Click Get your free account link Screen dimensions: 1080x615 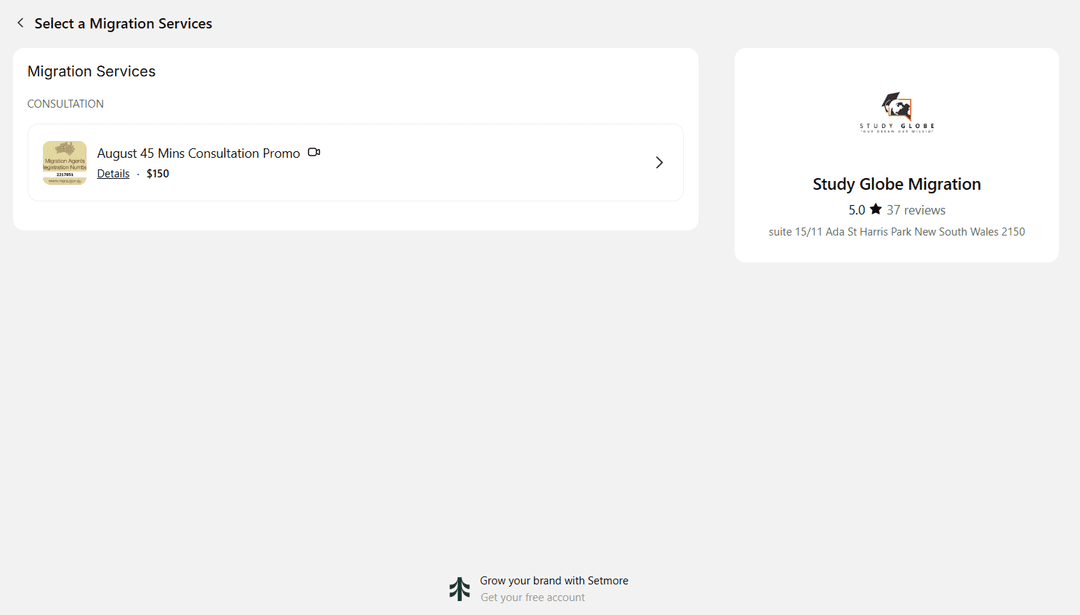point(532,598)
